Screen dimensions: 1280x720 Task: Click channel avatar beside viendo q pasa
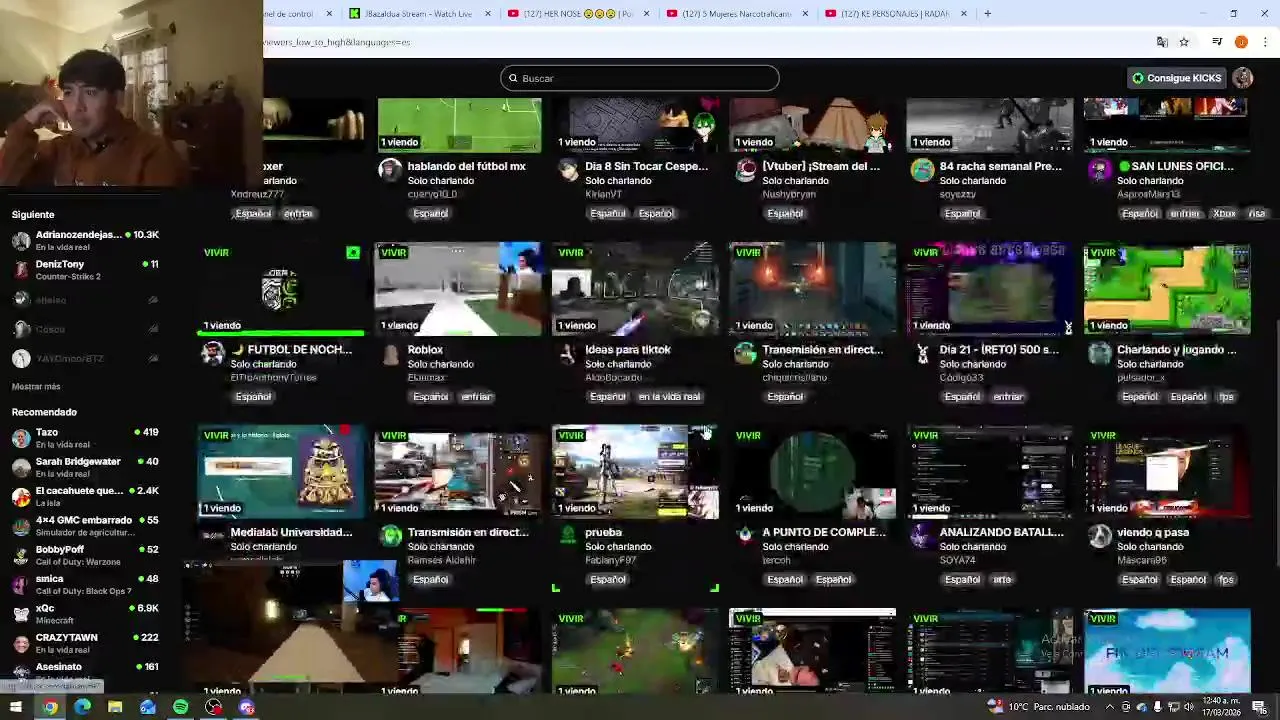[x=1100, y=536]
